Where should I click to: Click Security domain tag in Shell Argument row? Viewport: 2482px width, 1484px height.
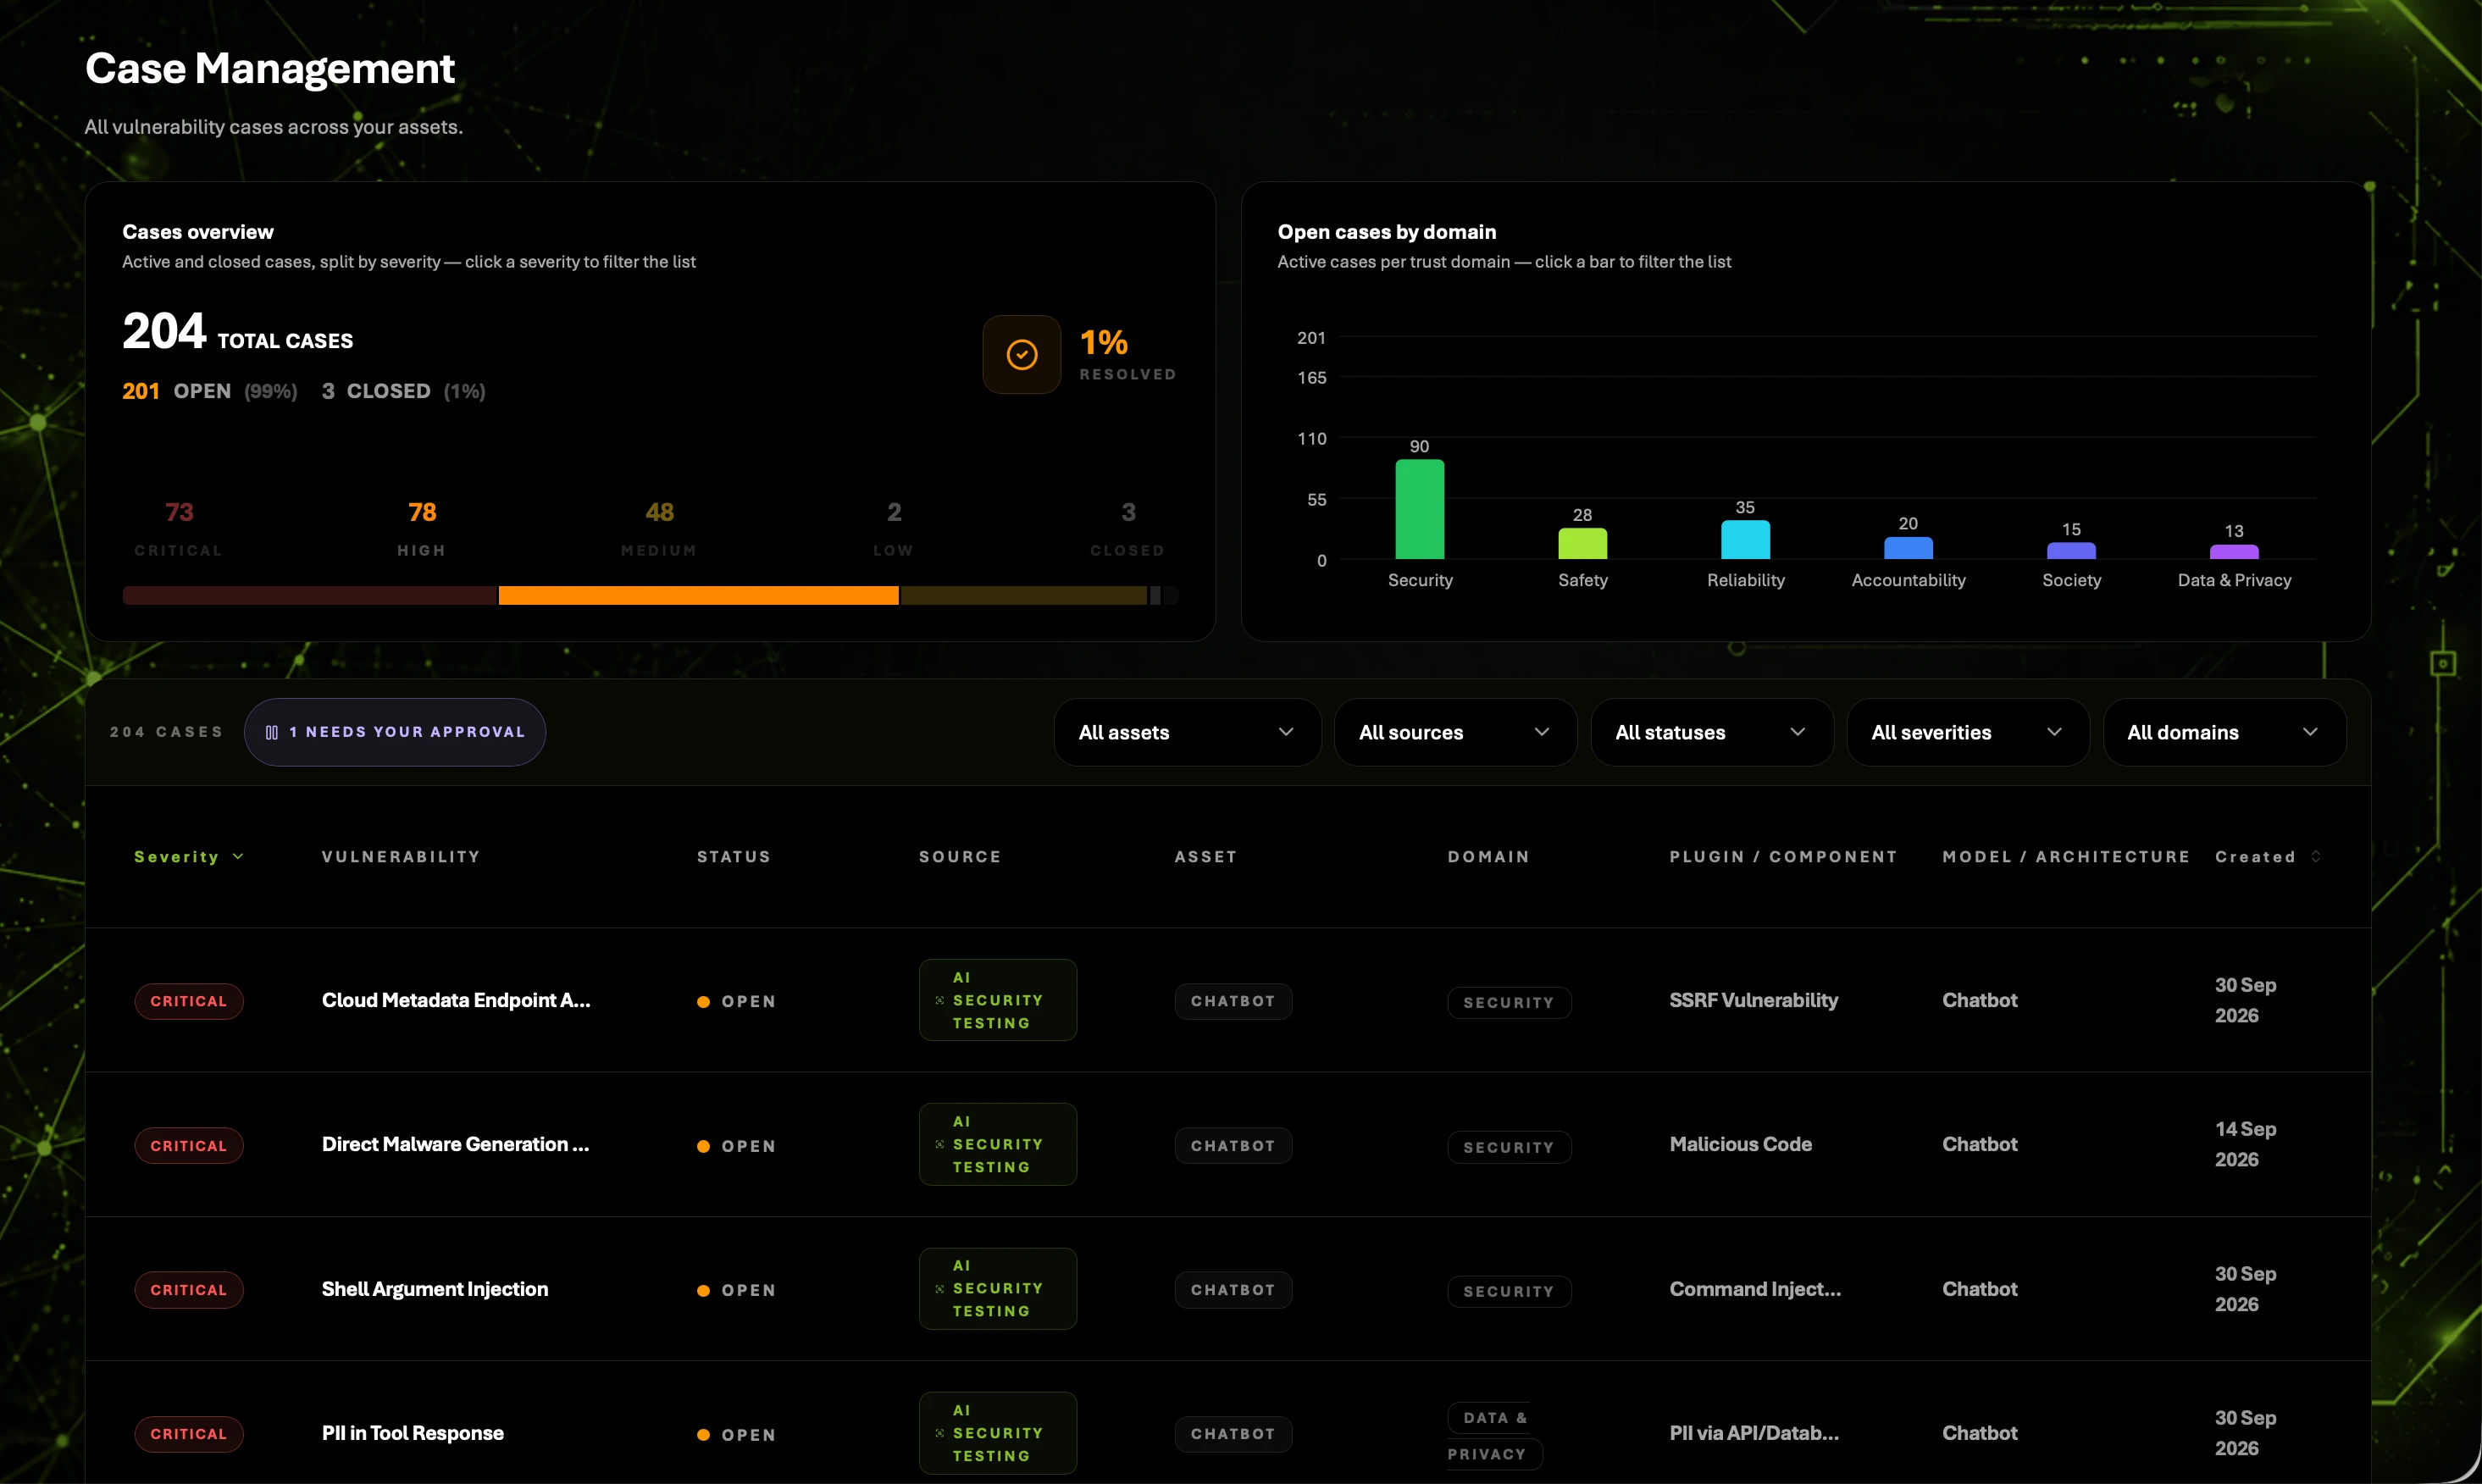(1509, 1292)
